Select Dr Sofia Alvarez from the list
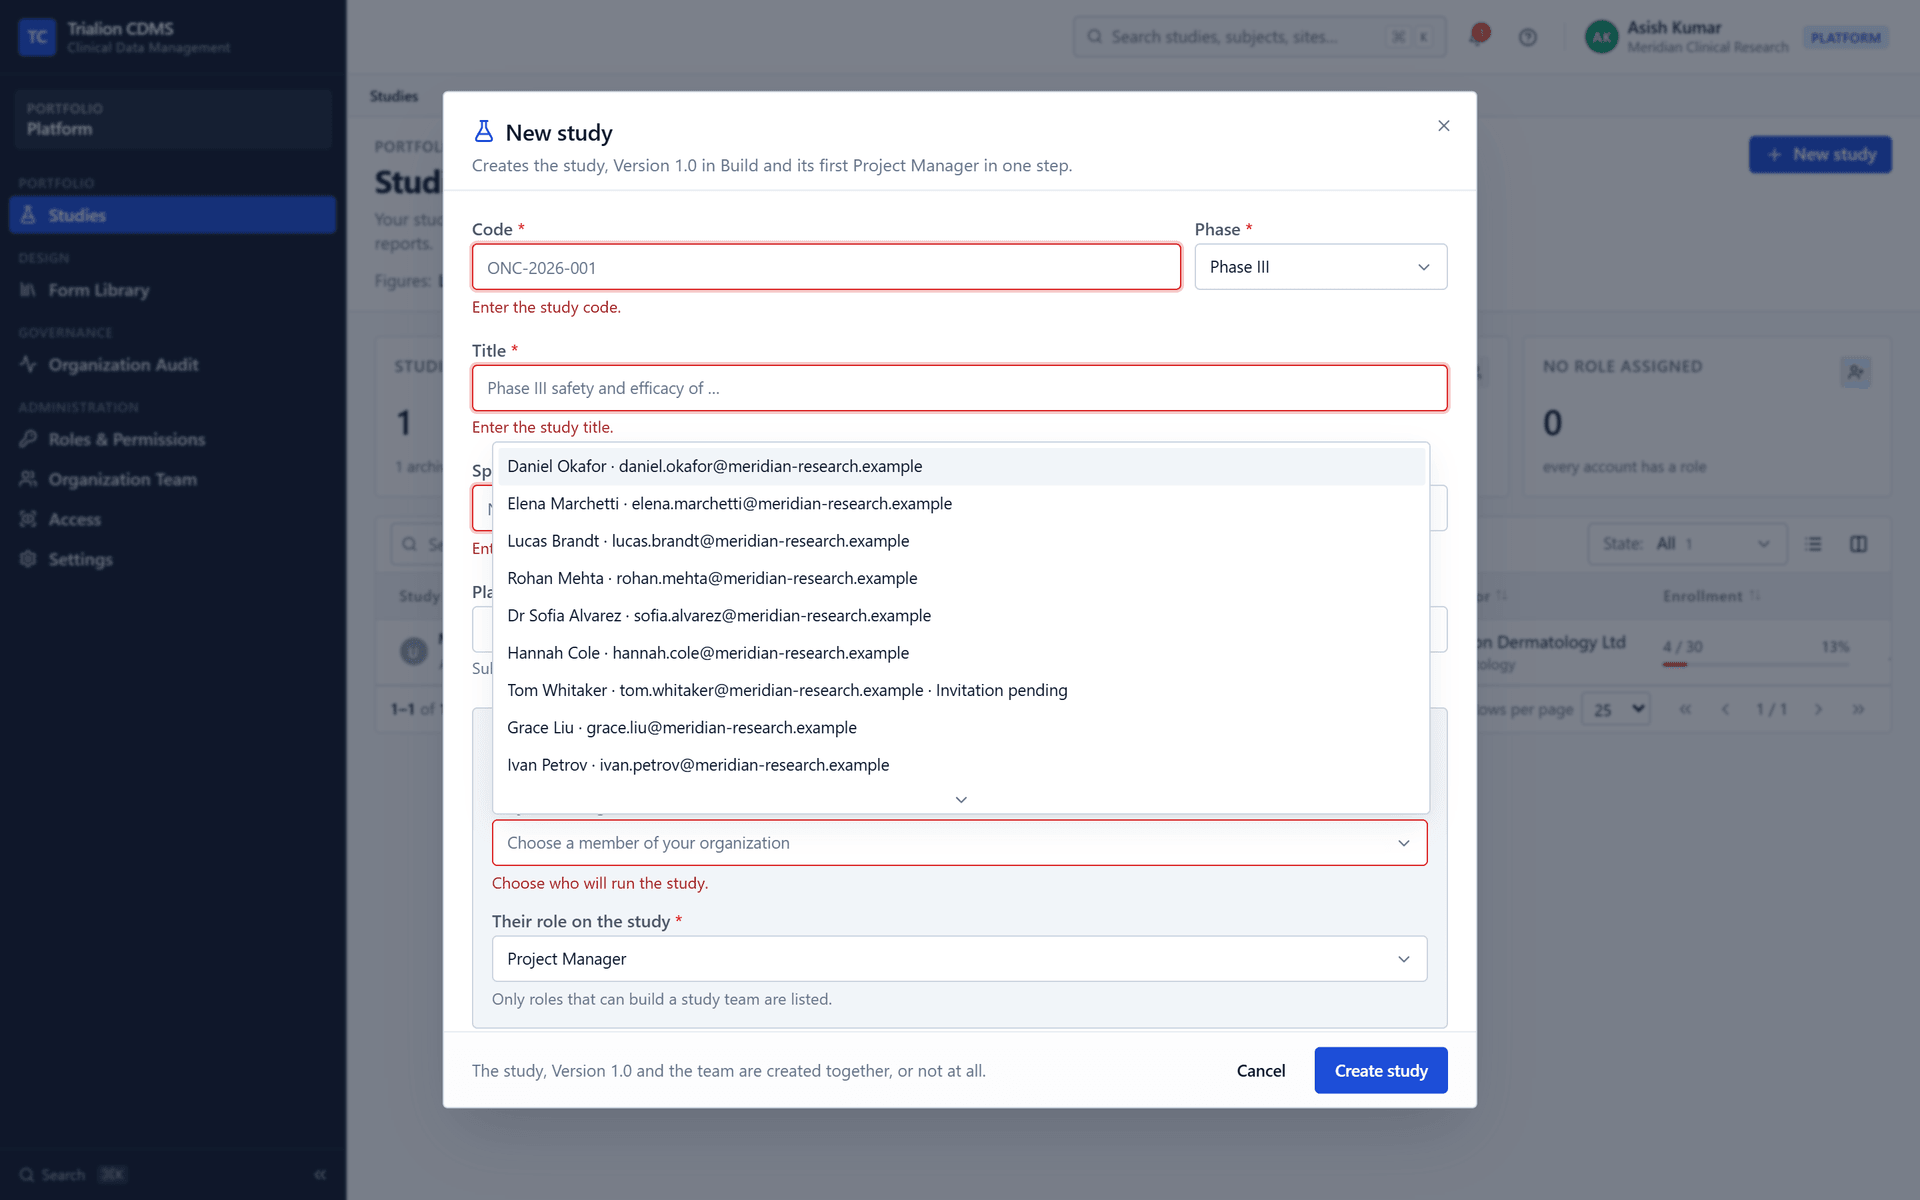 [x=961, y=616]
